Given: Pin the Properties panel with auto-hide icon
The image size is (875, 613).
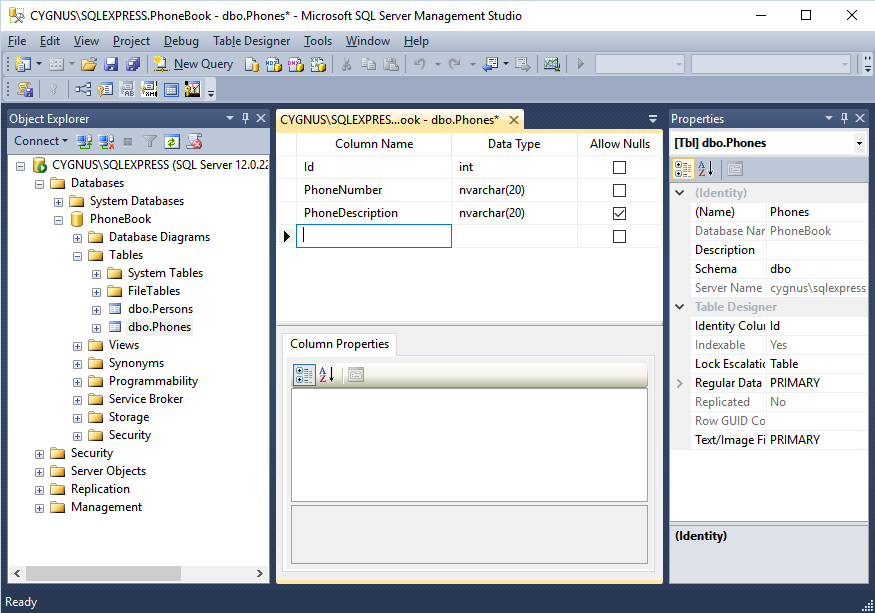Looking at the screenshot, I should point(844,118).
